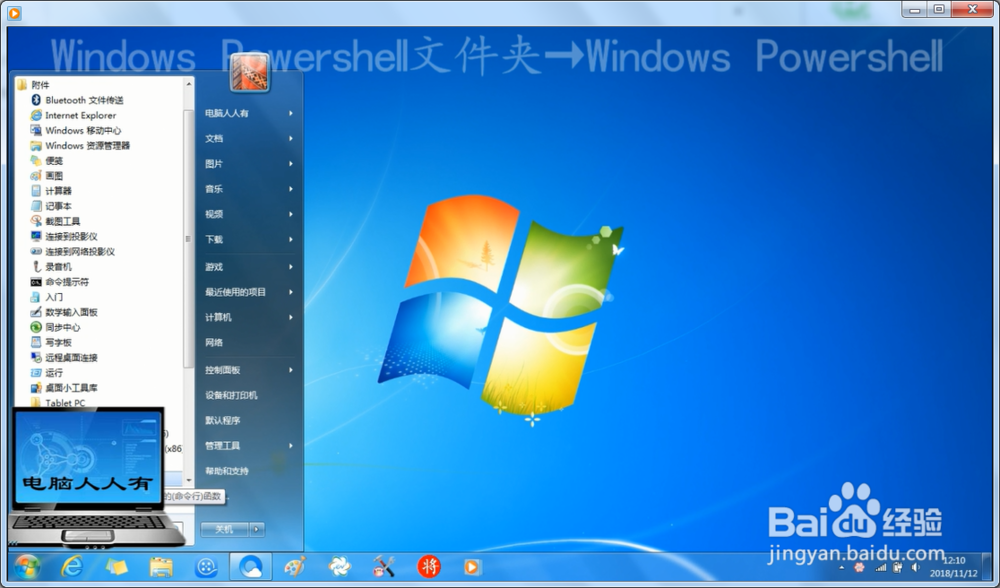The height and width of the screenshot is (588, 1000).
Task: Click the programs list scrollbar thumb
Action: 188,239
